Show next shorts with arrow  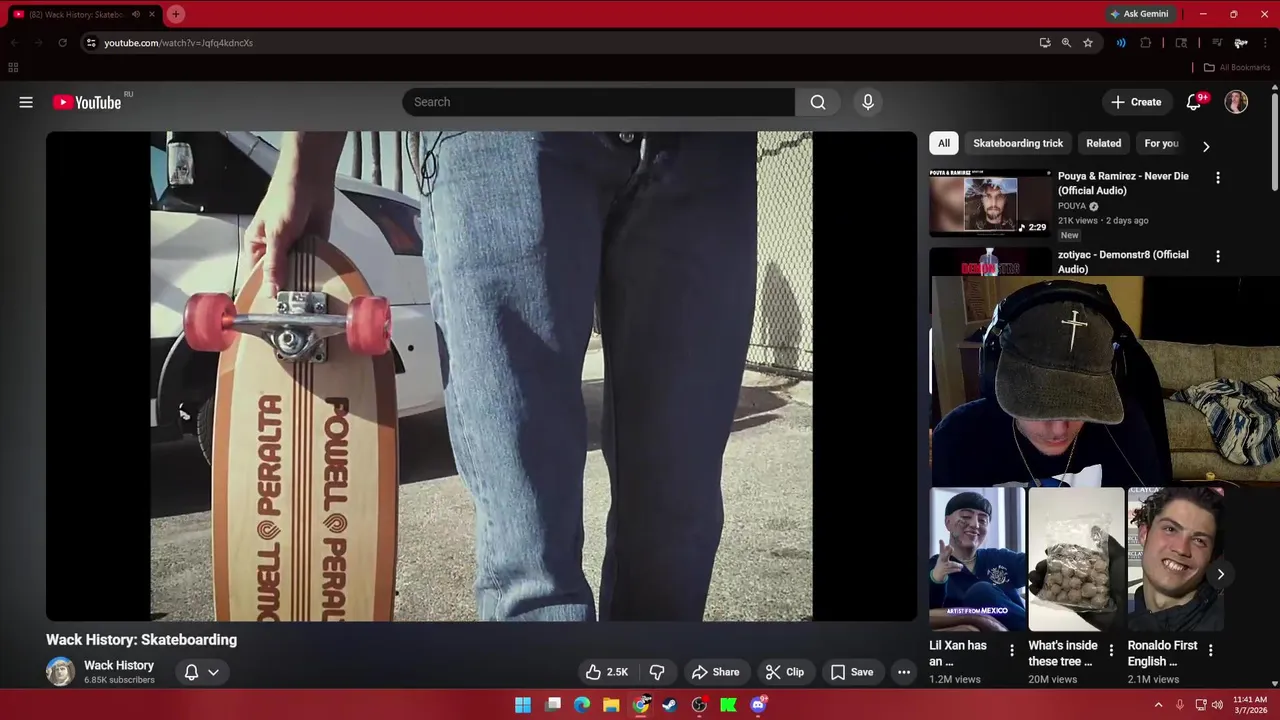pyautogui.click(x=1220, y=574)
